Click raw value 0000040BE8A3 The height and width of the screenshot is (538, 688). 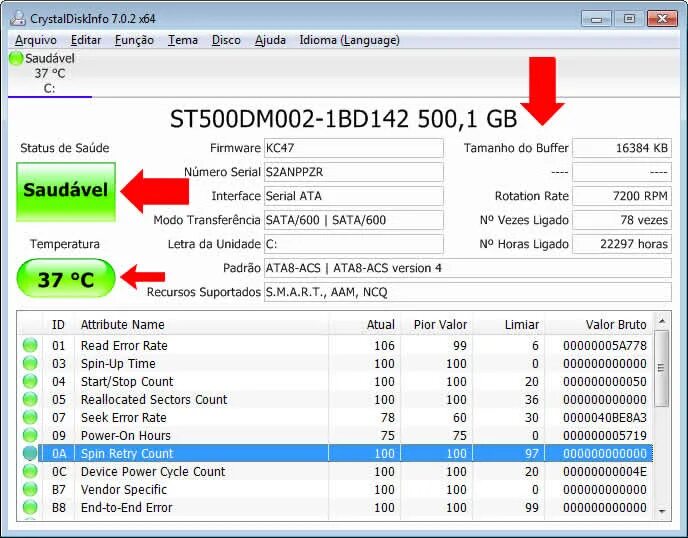[605, 418]
